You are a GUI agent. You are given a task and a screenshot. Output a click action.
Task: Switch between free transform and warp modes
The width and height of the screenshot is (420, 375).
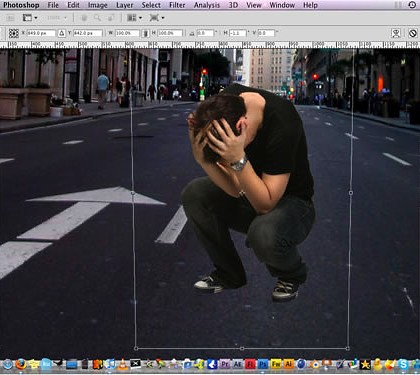(396, 33)
